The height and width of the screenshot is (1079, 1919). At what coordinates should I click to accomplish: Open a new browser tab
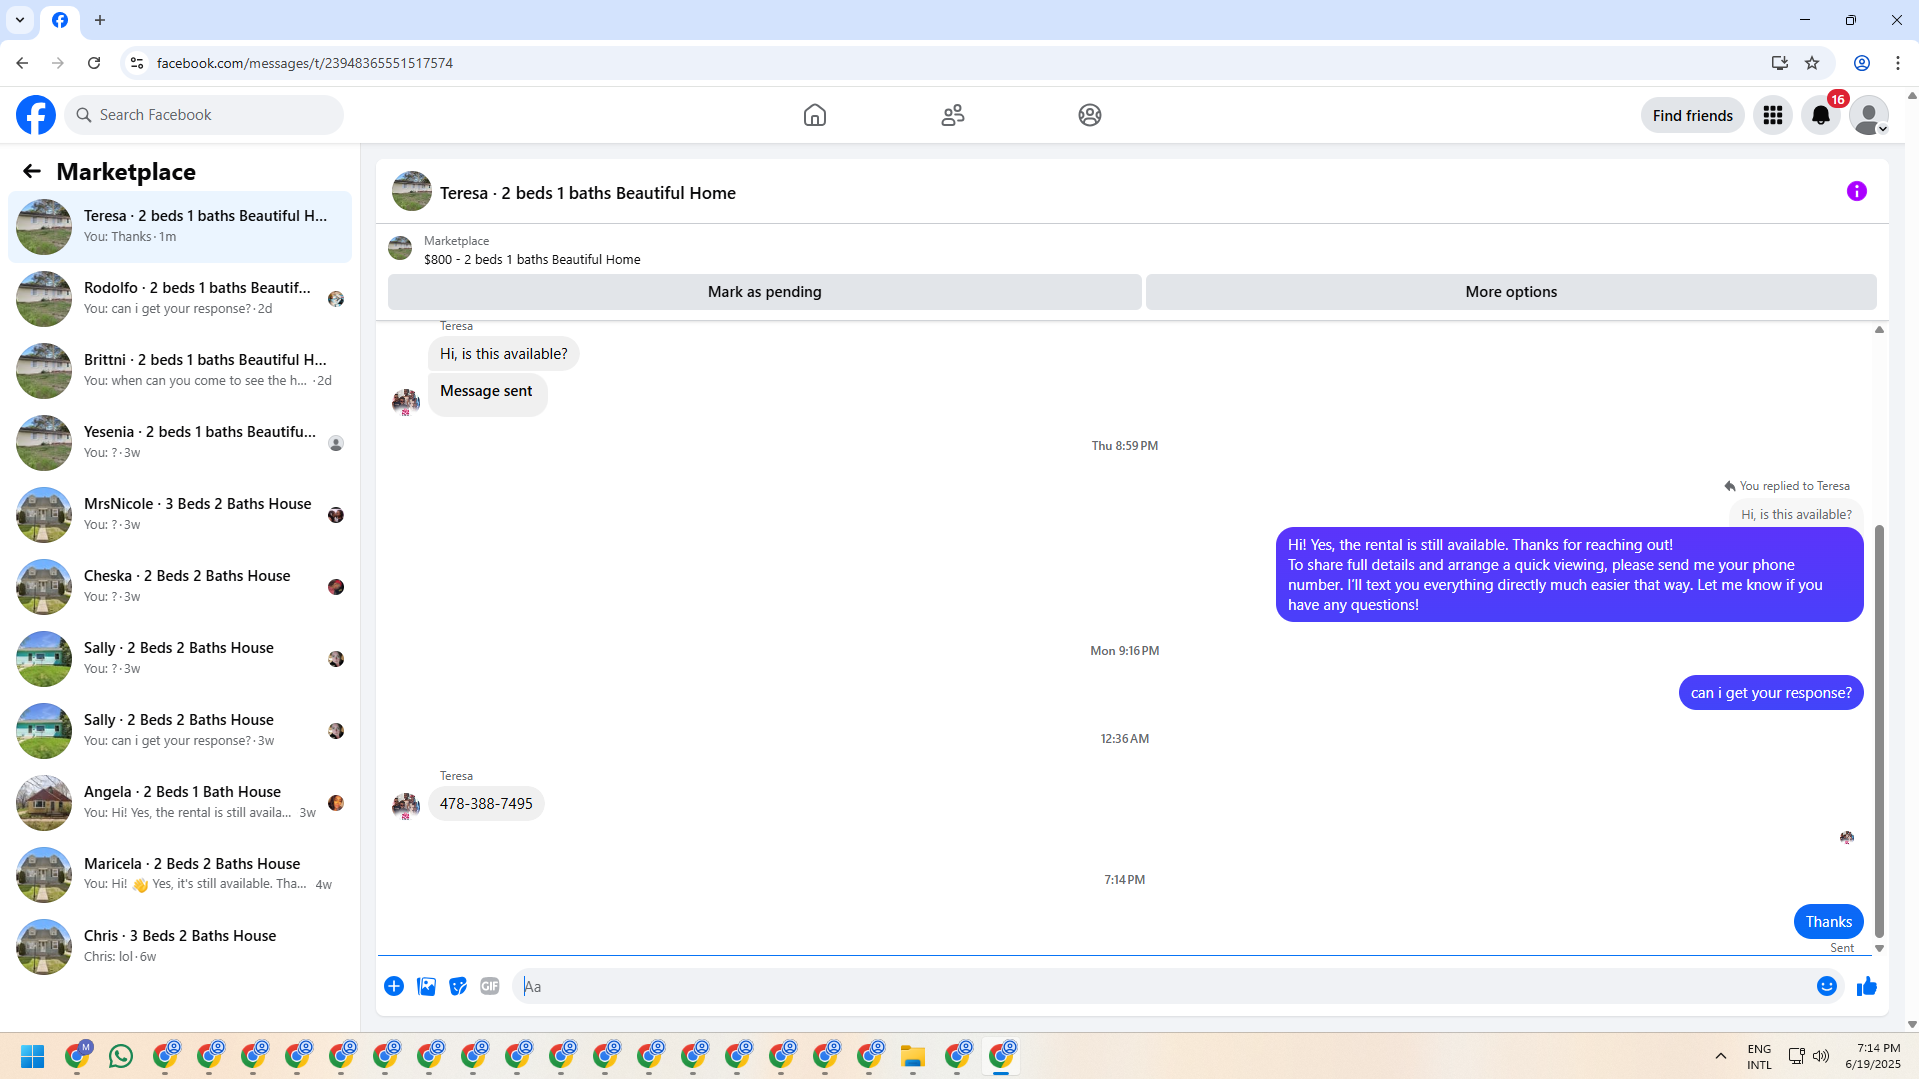(x=100, y=20)
